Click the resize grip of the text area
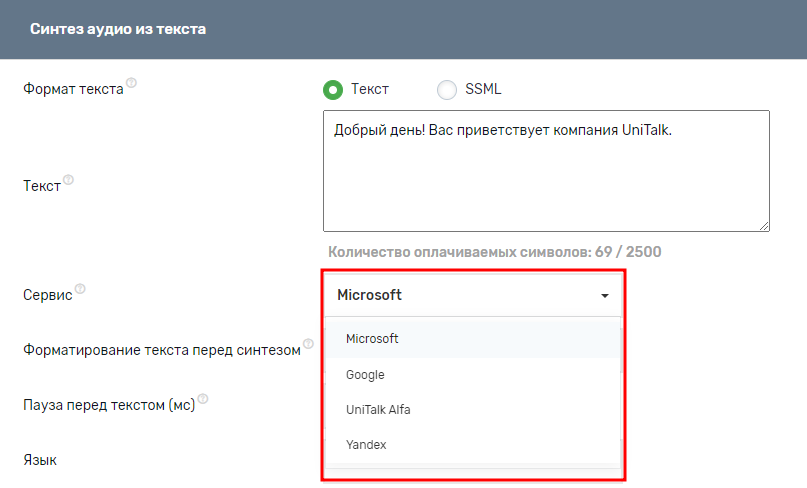This screenshot has width=807, height=488. 763,225
